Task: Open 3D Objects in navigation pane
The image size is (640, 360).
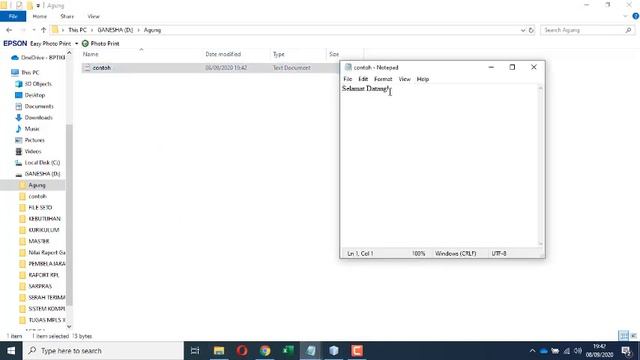Action: 33,84
